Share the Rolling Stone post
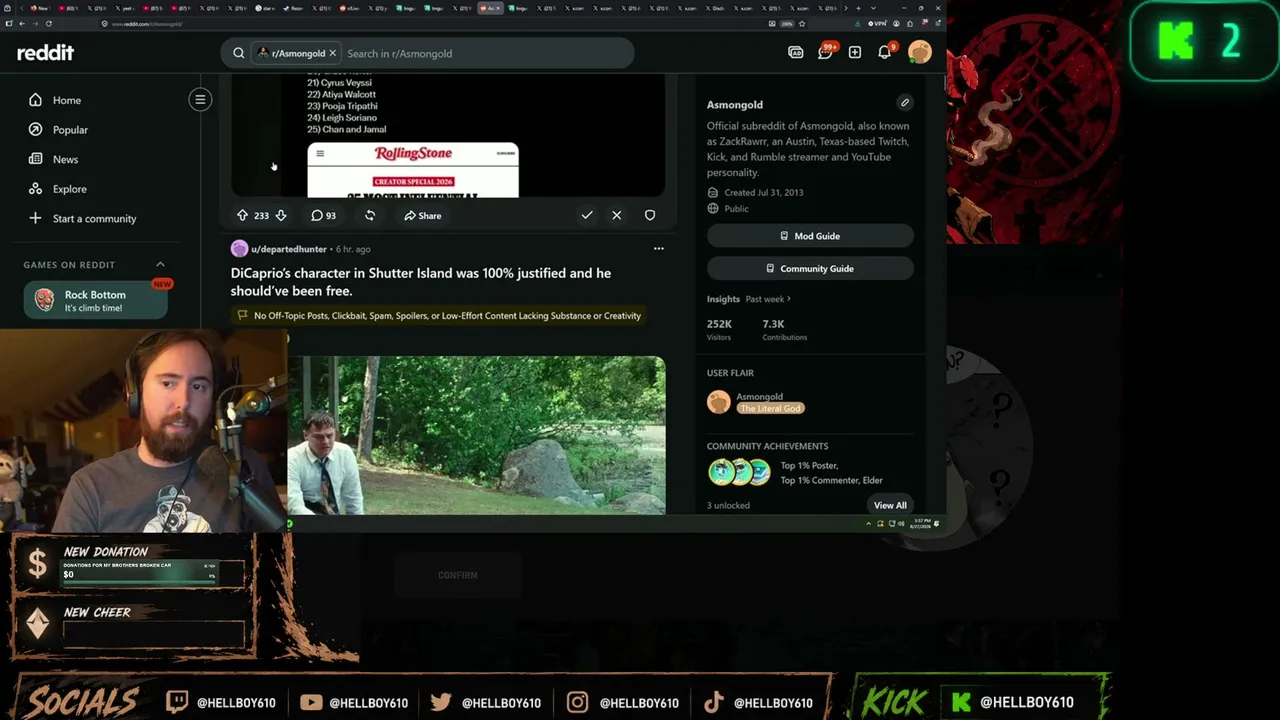 point(422,215)
